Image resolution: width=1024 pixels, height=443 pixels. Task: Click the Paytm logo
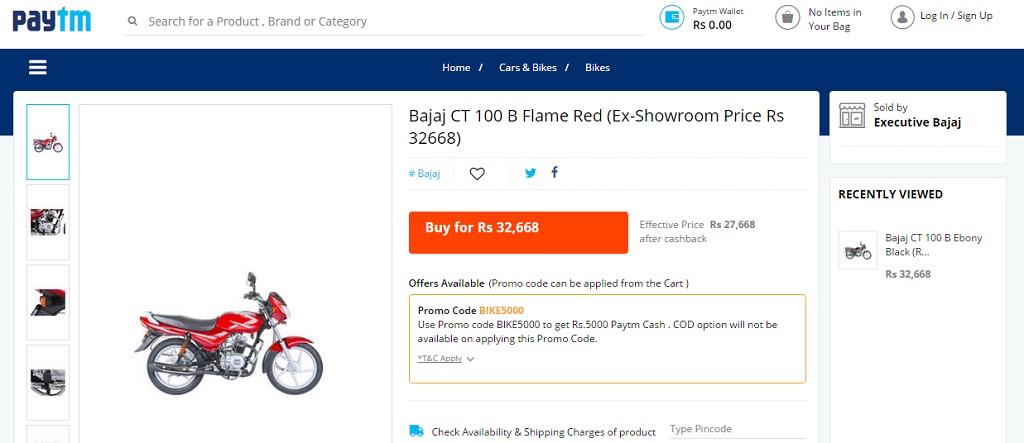(x=52, y=18)
